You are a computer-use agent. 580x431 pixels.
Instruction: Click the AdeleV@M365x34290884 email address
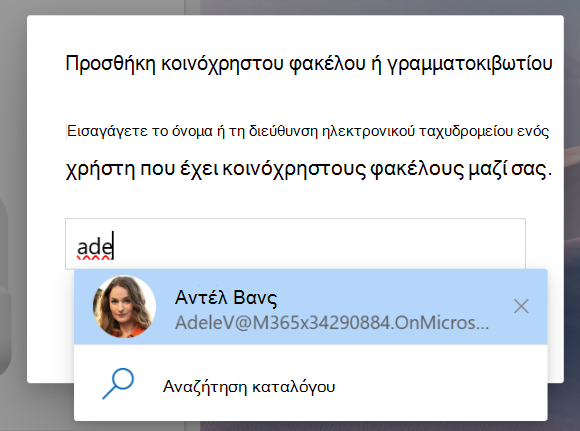(x=332, y=323)
